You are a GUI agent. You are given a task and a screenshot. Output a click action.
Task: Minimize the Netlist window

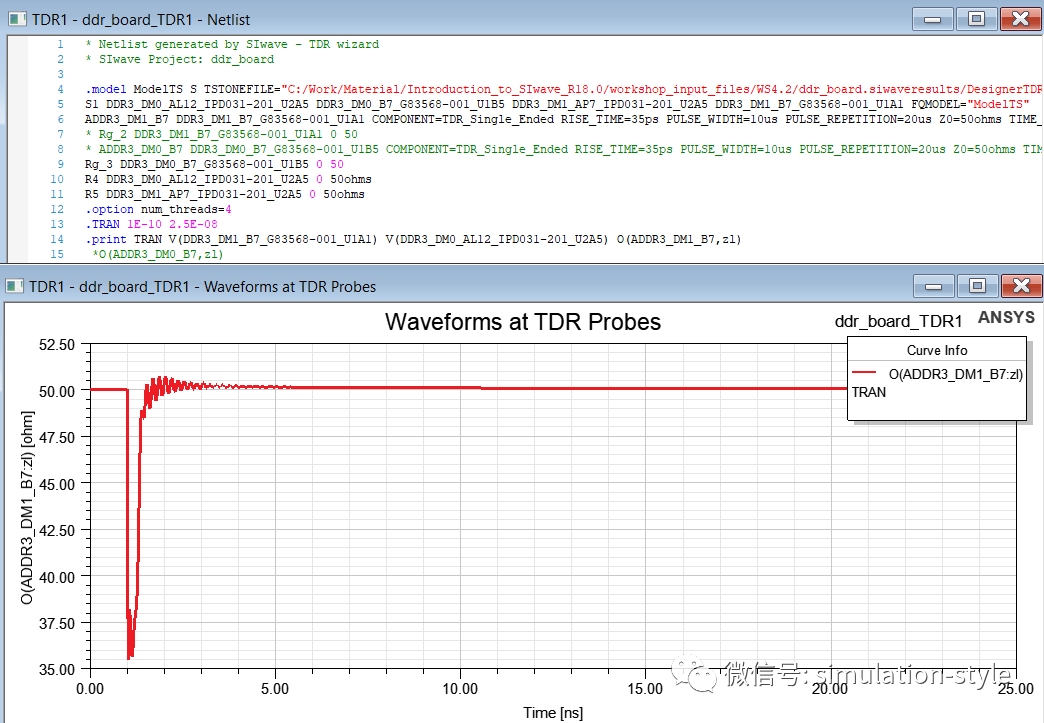933,19
